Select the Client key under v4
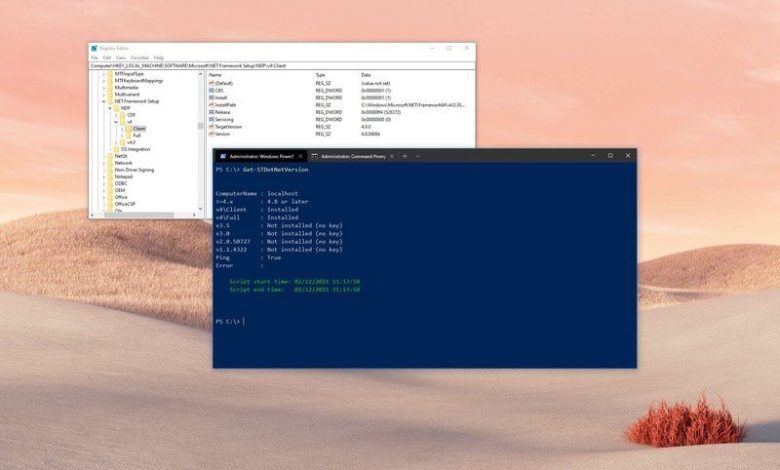 [139, 129]
